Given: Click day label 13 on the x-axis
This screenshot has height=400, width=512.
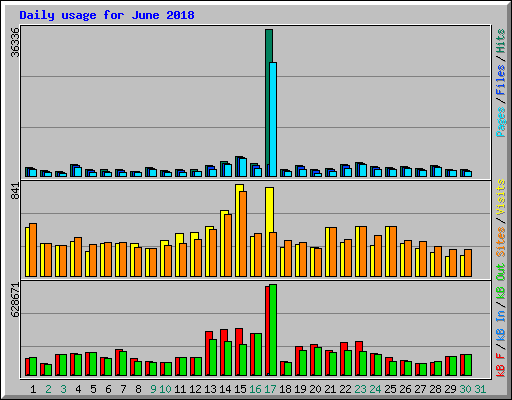Looking at the screenshot, I should [210, 389].
